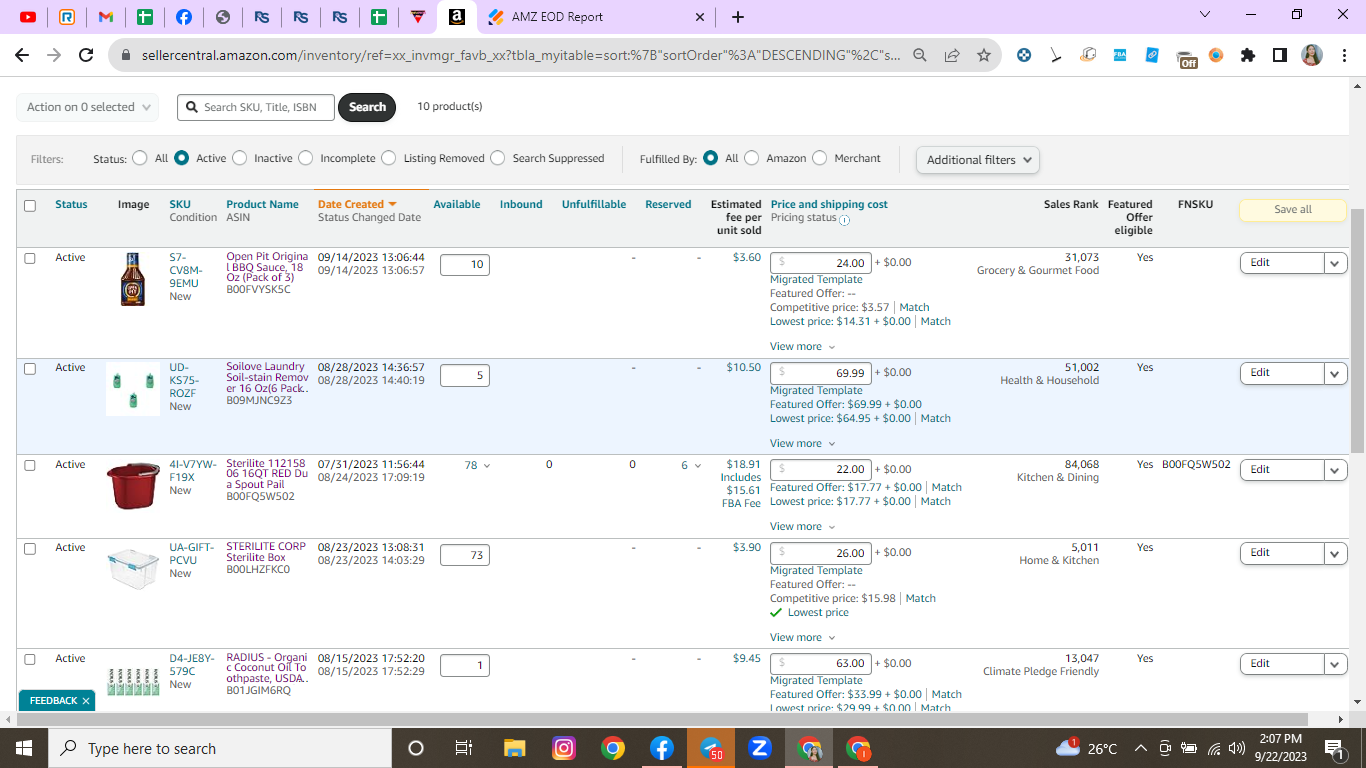This screenshot has height=768, width=1366.
Task: Open the Windows Start menu
Action: pyautogui.click(x=24, y=748)
